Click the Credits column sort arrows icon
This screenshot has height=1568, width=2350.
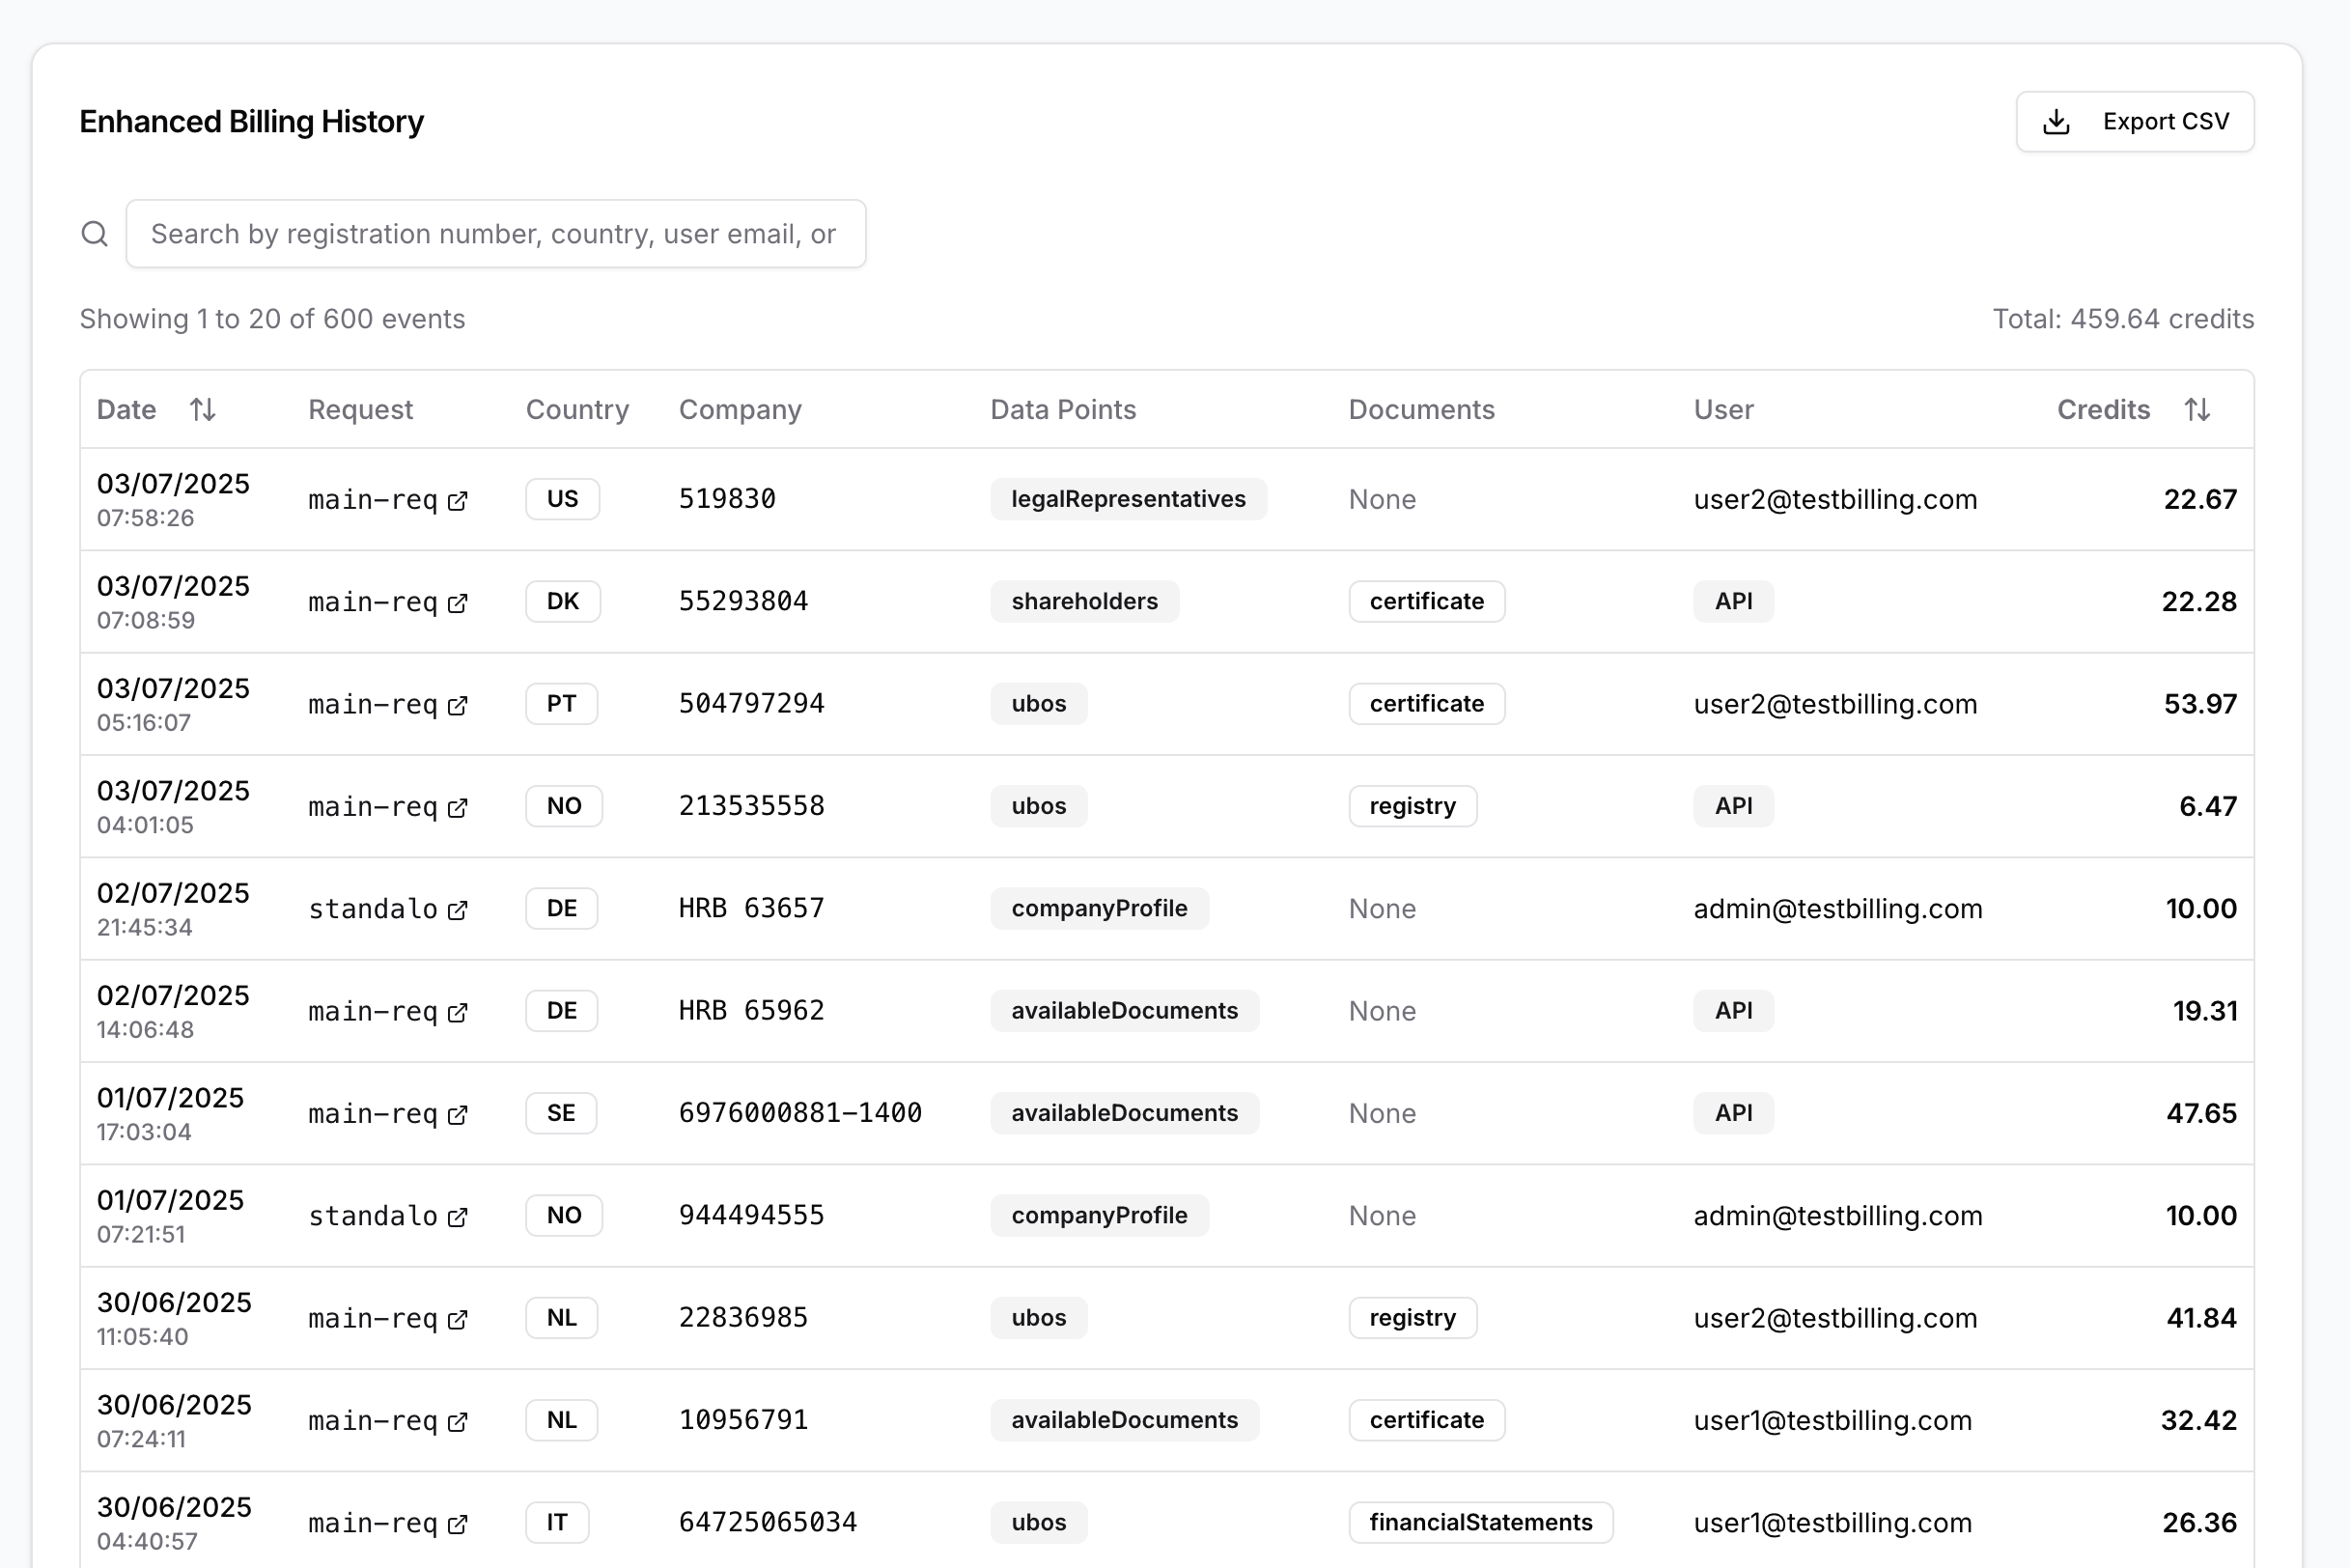2197,409
